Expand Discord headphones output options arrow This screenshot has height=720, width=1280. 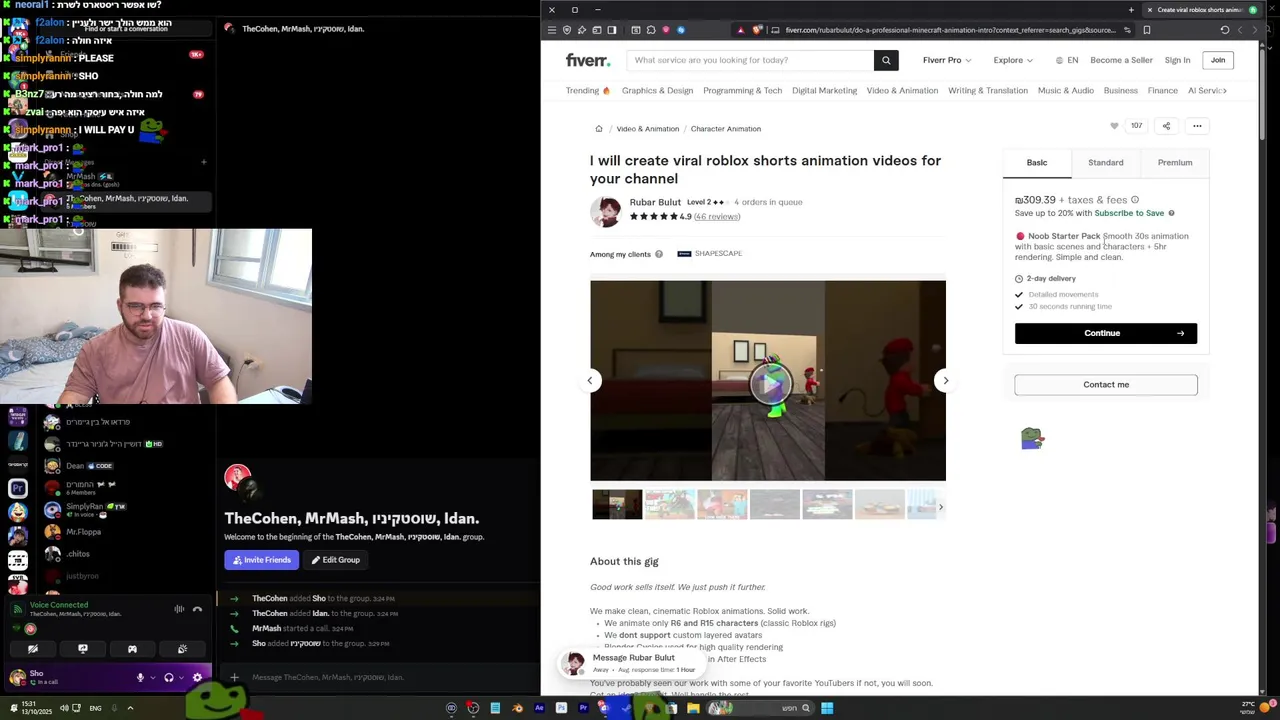tap(181, 678)
